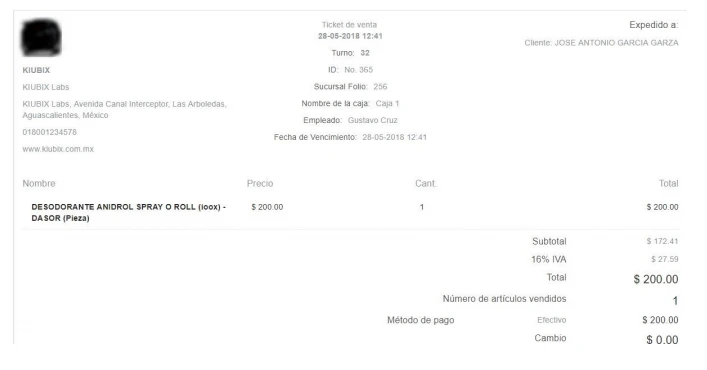Click the Número de artículos vendidos label

[x=504, y=299]
